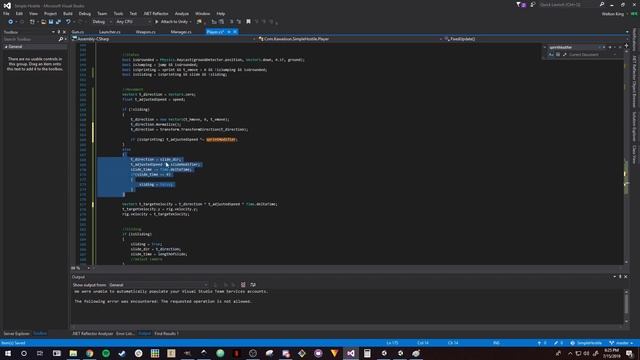Open the Build menu

68,13
